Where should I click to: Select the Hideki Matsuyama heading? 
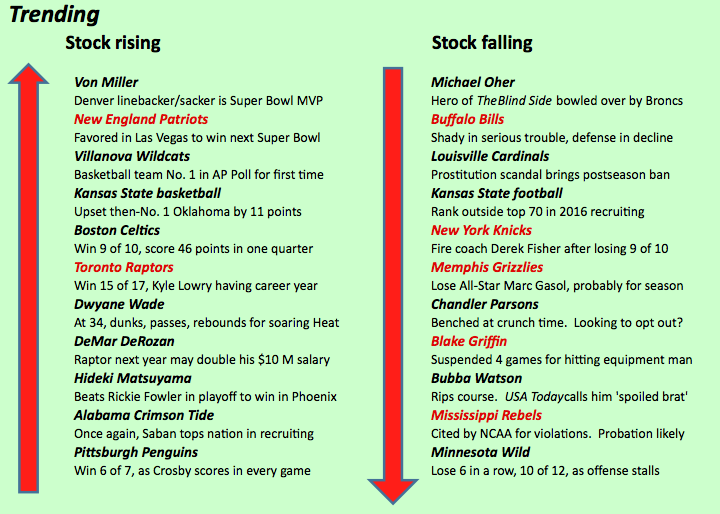pyautogui.click(x=133, y=378)
